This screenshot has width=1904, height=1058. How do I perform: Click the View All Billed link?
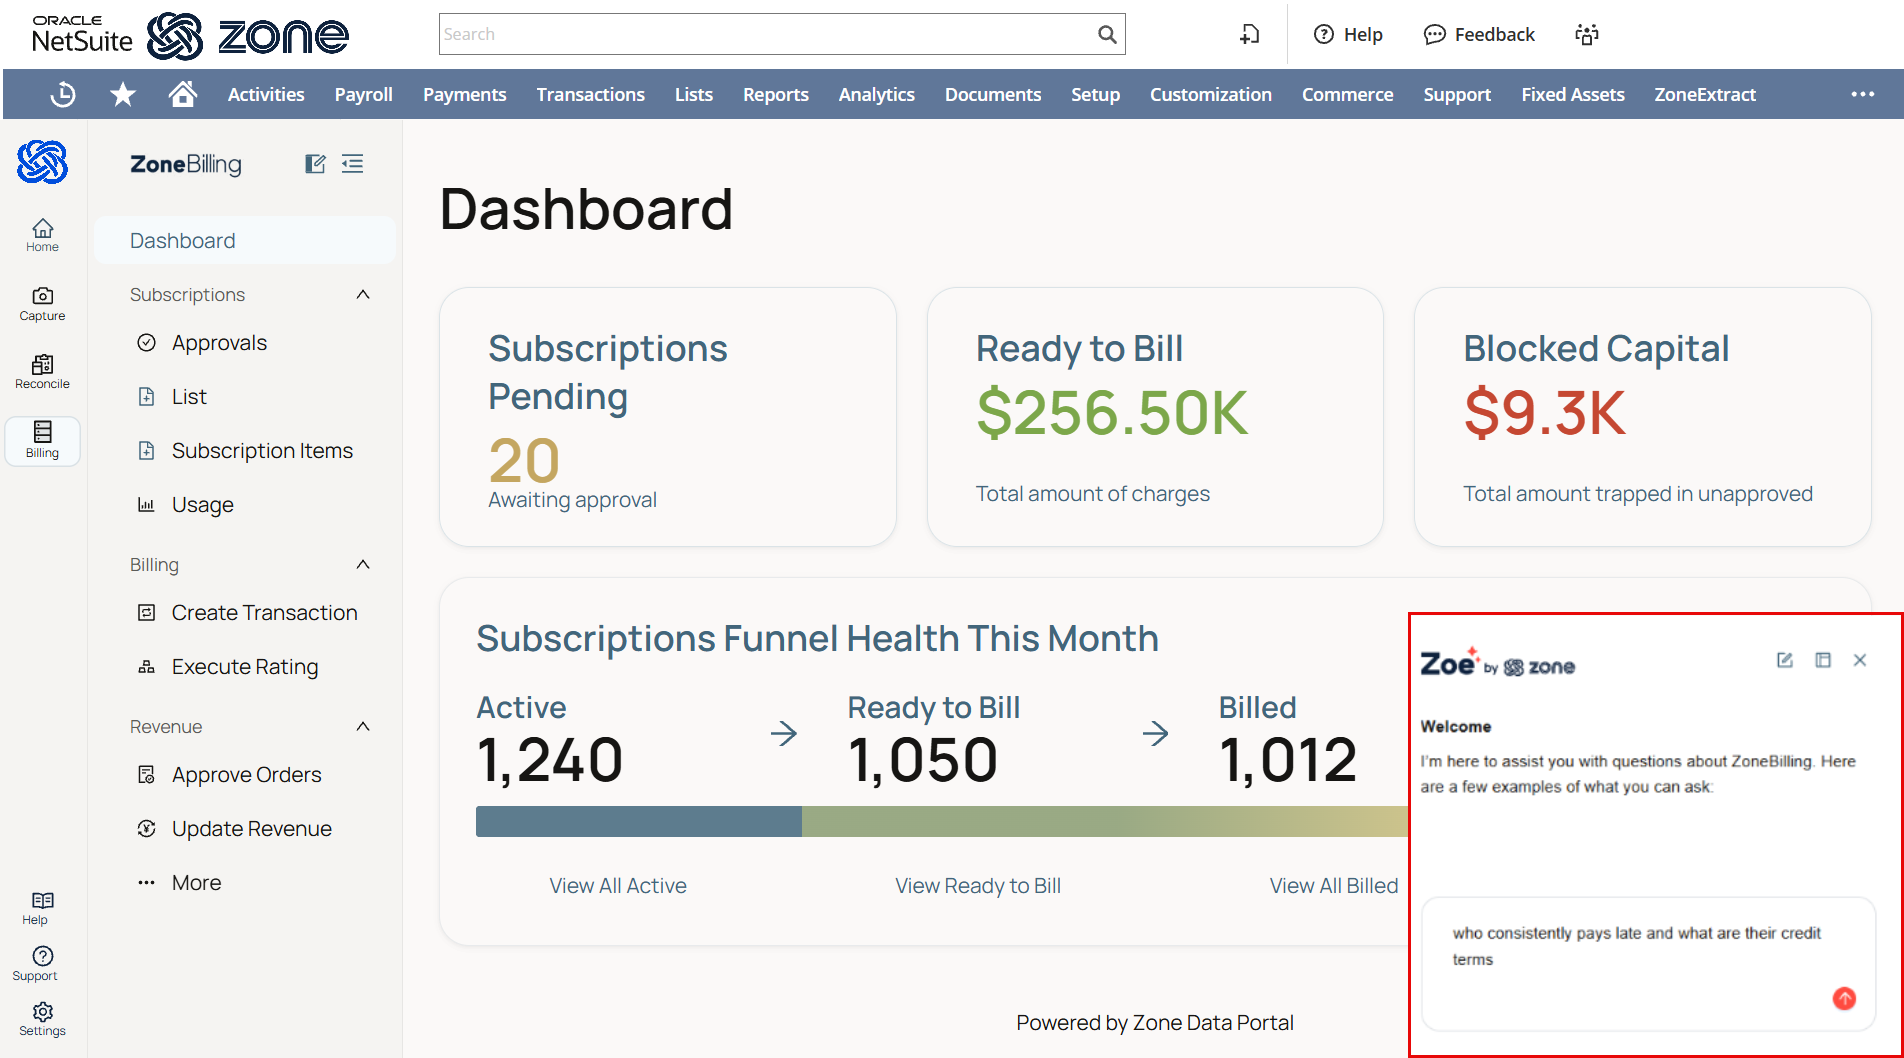pos(1334,886)
